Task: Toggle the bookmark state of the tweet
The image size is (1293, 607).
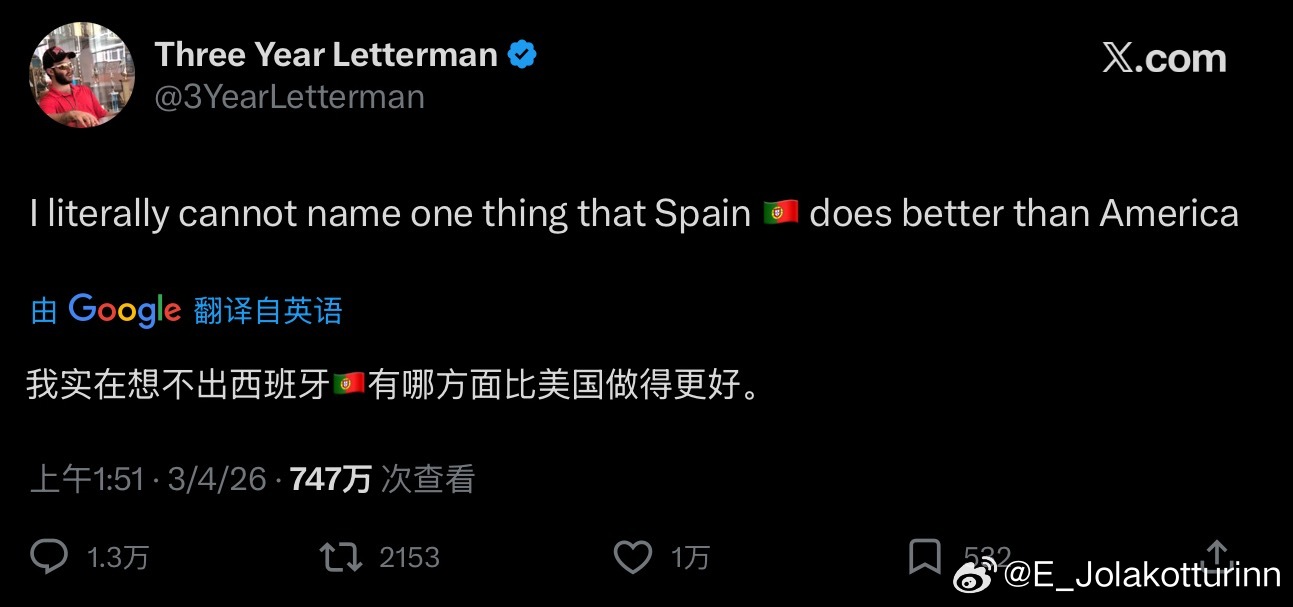Action: click(925, 556)
